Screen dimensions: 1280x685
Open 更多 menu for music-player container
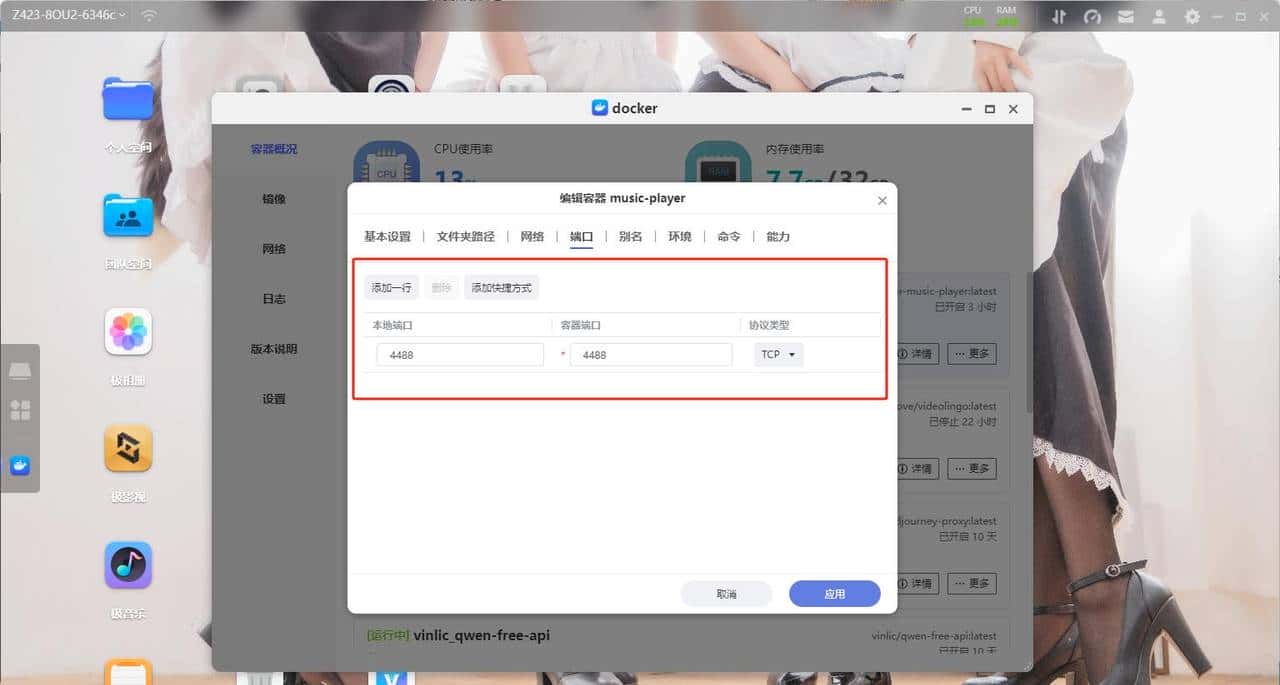point(971,353)
